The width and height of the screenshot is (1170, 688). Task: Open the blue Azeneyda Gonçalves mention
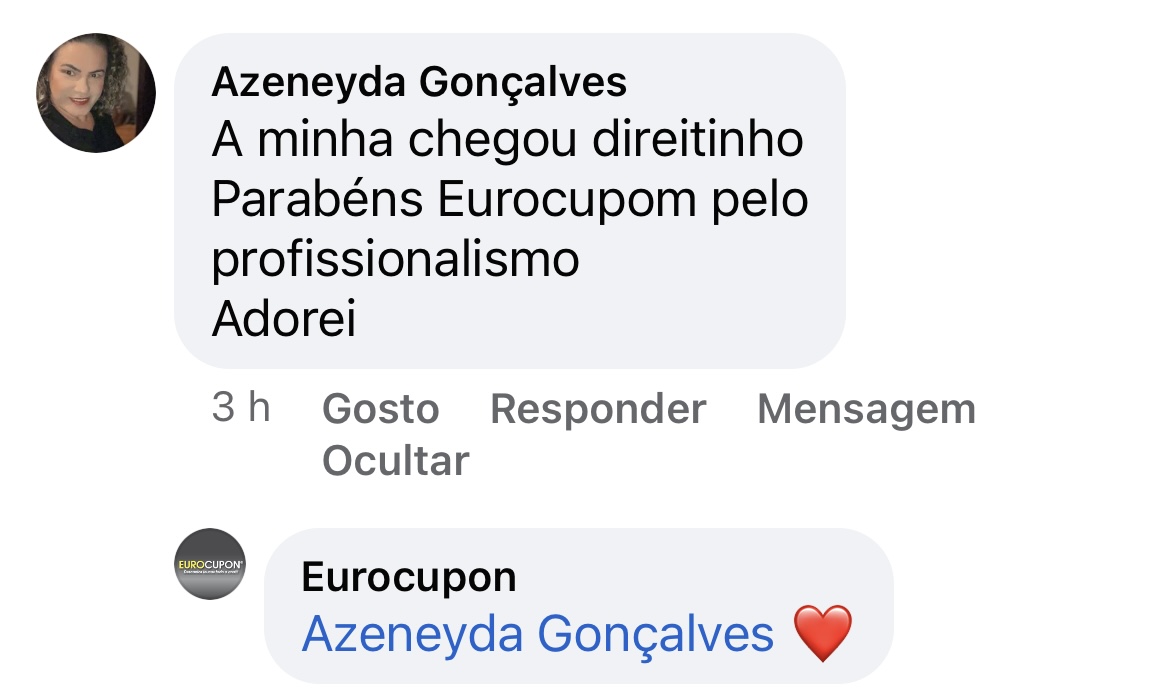click(537, 634)
